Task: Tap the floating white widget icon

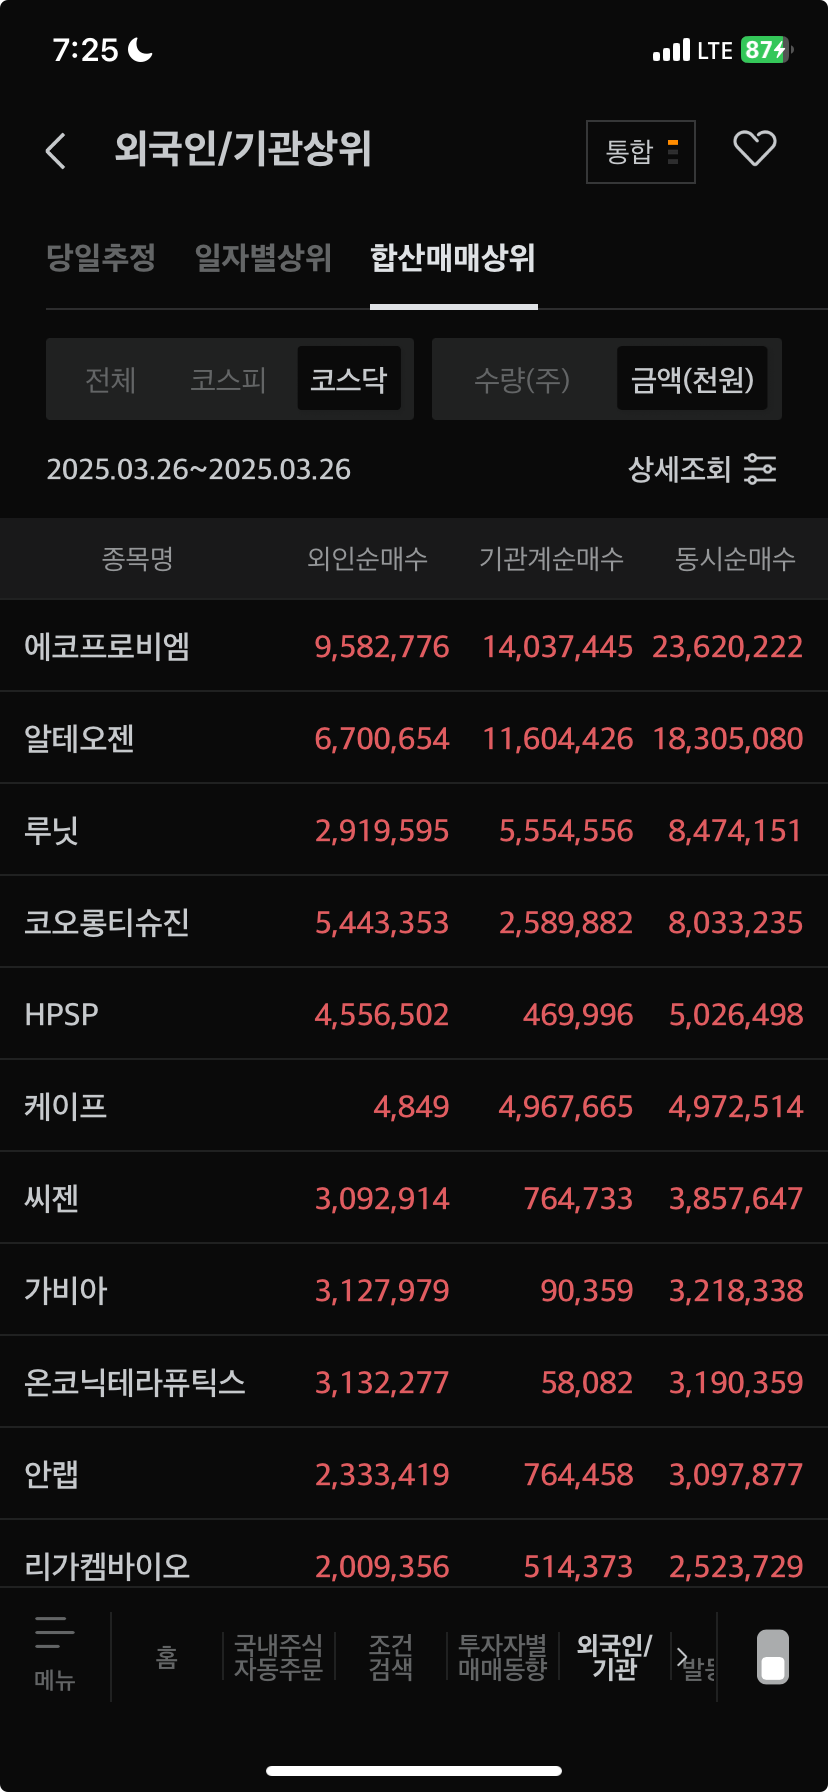Action: point(773,1657)
